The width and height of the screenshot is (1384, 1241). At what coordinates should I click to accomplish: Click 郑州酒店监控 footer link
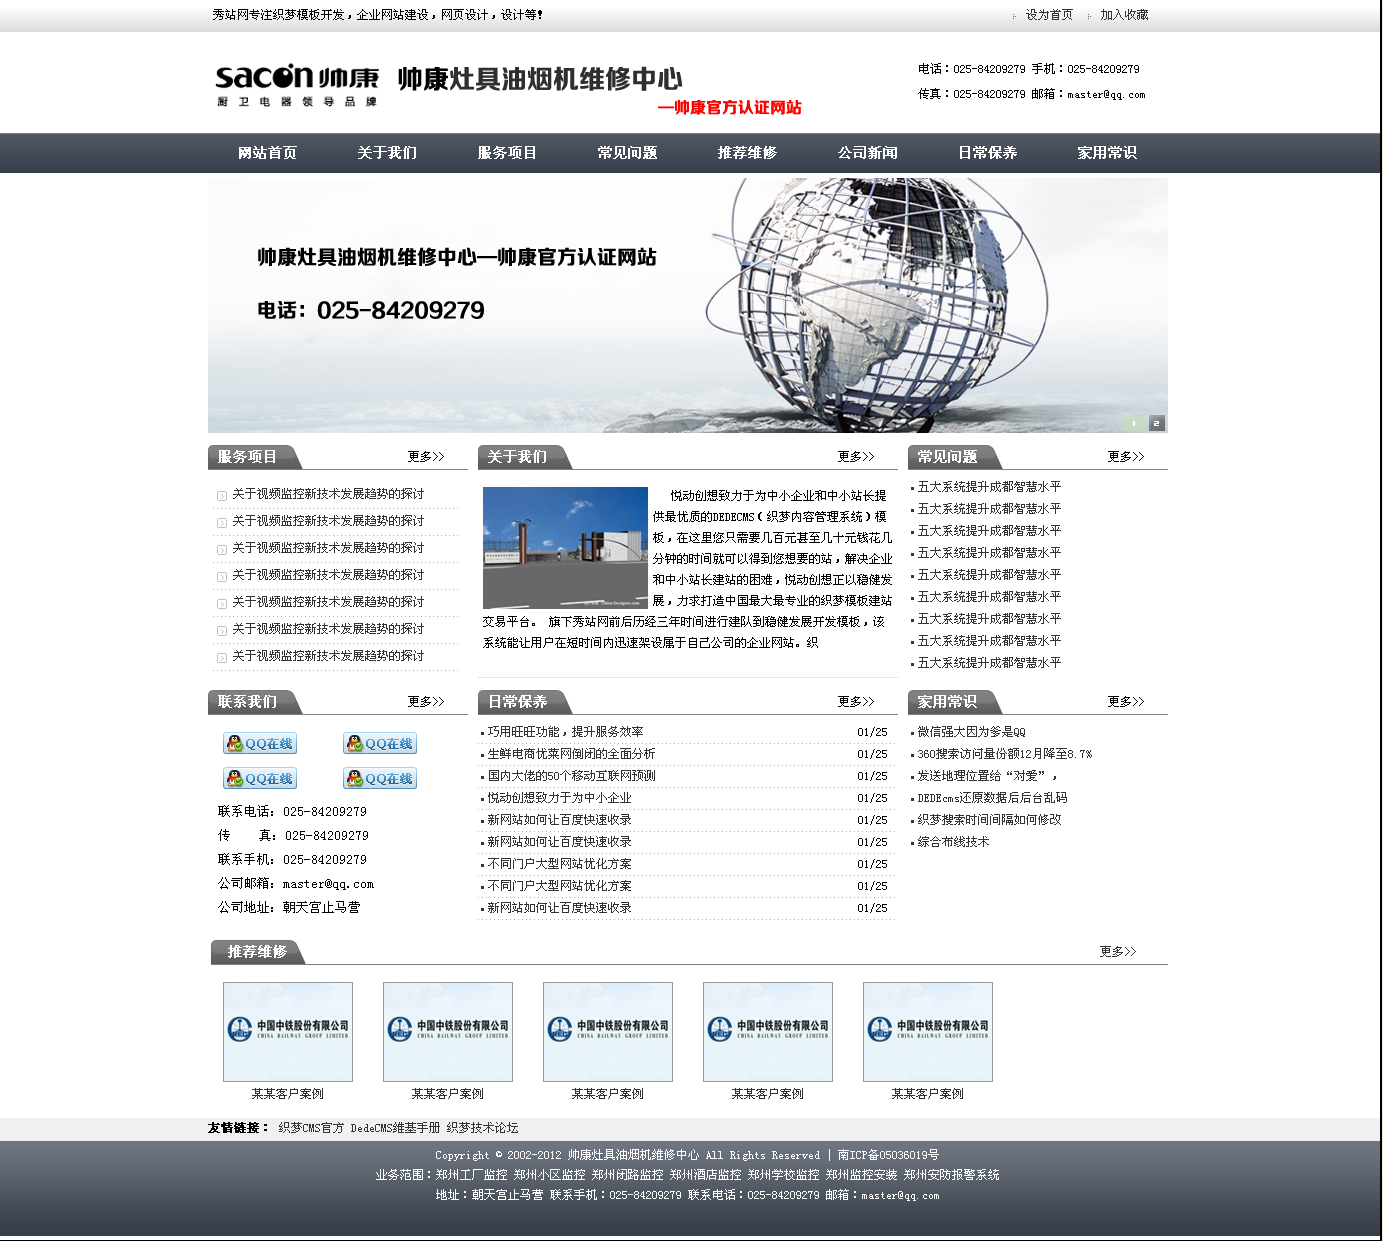[x=705, y=1175]
